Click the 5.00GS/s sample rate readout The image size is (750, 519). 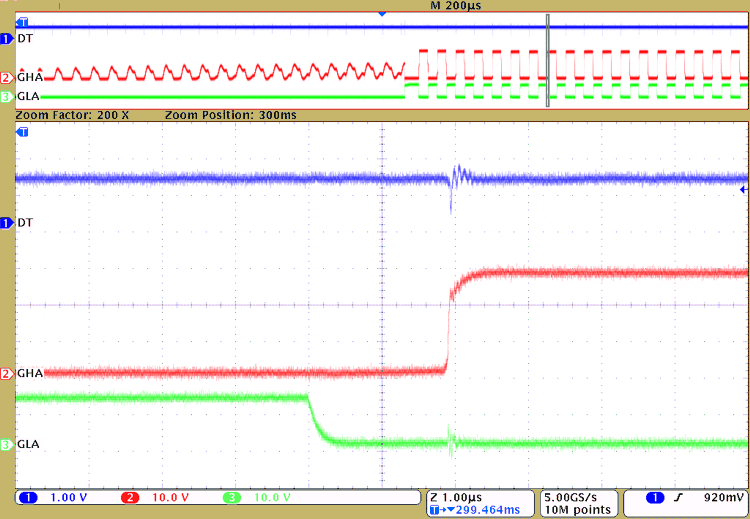pyautogui.click(x=575, y=496)
